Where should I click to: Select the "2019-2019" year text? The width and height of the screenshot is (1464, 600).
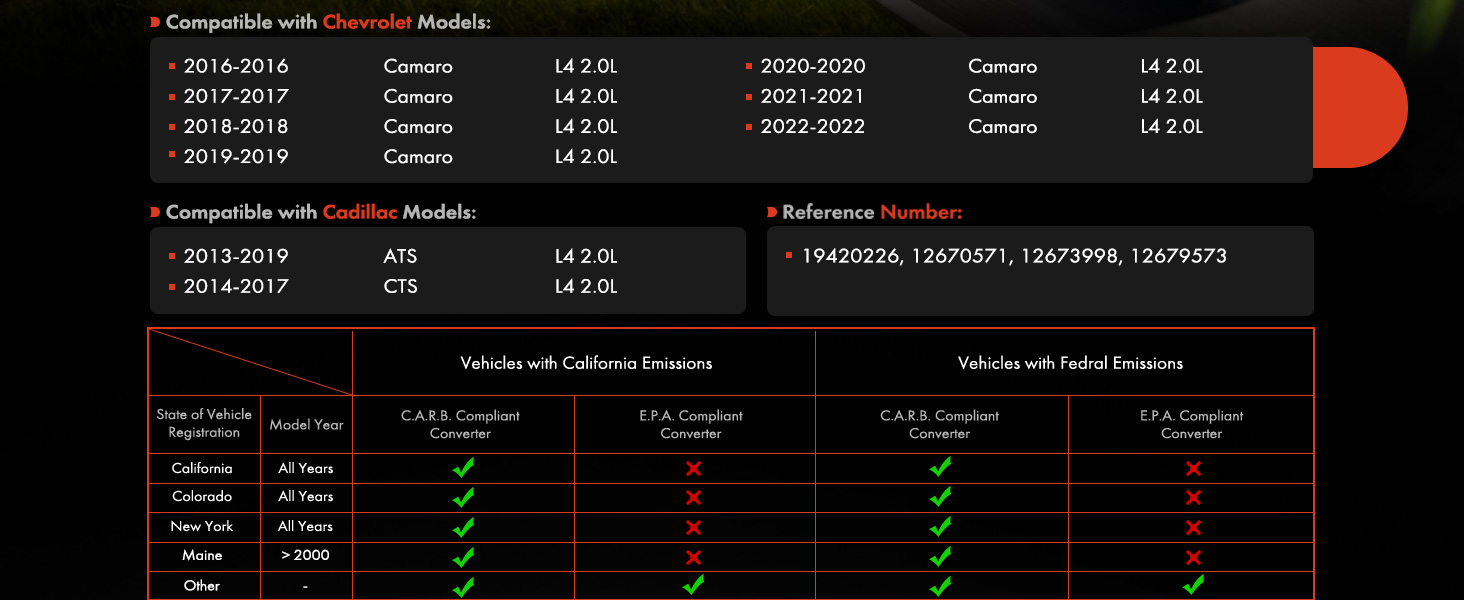(x=236, y=156)
